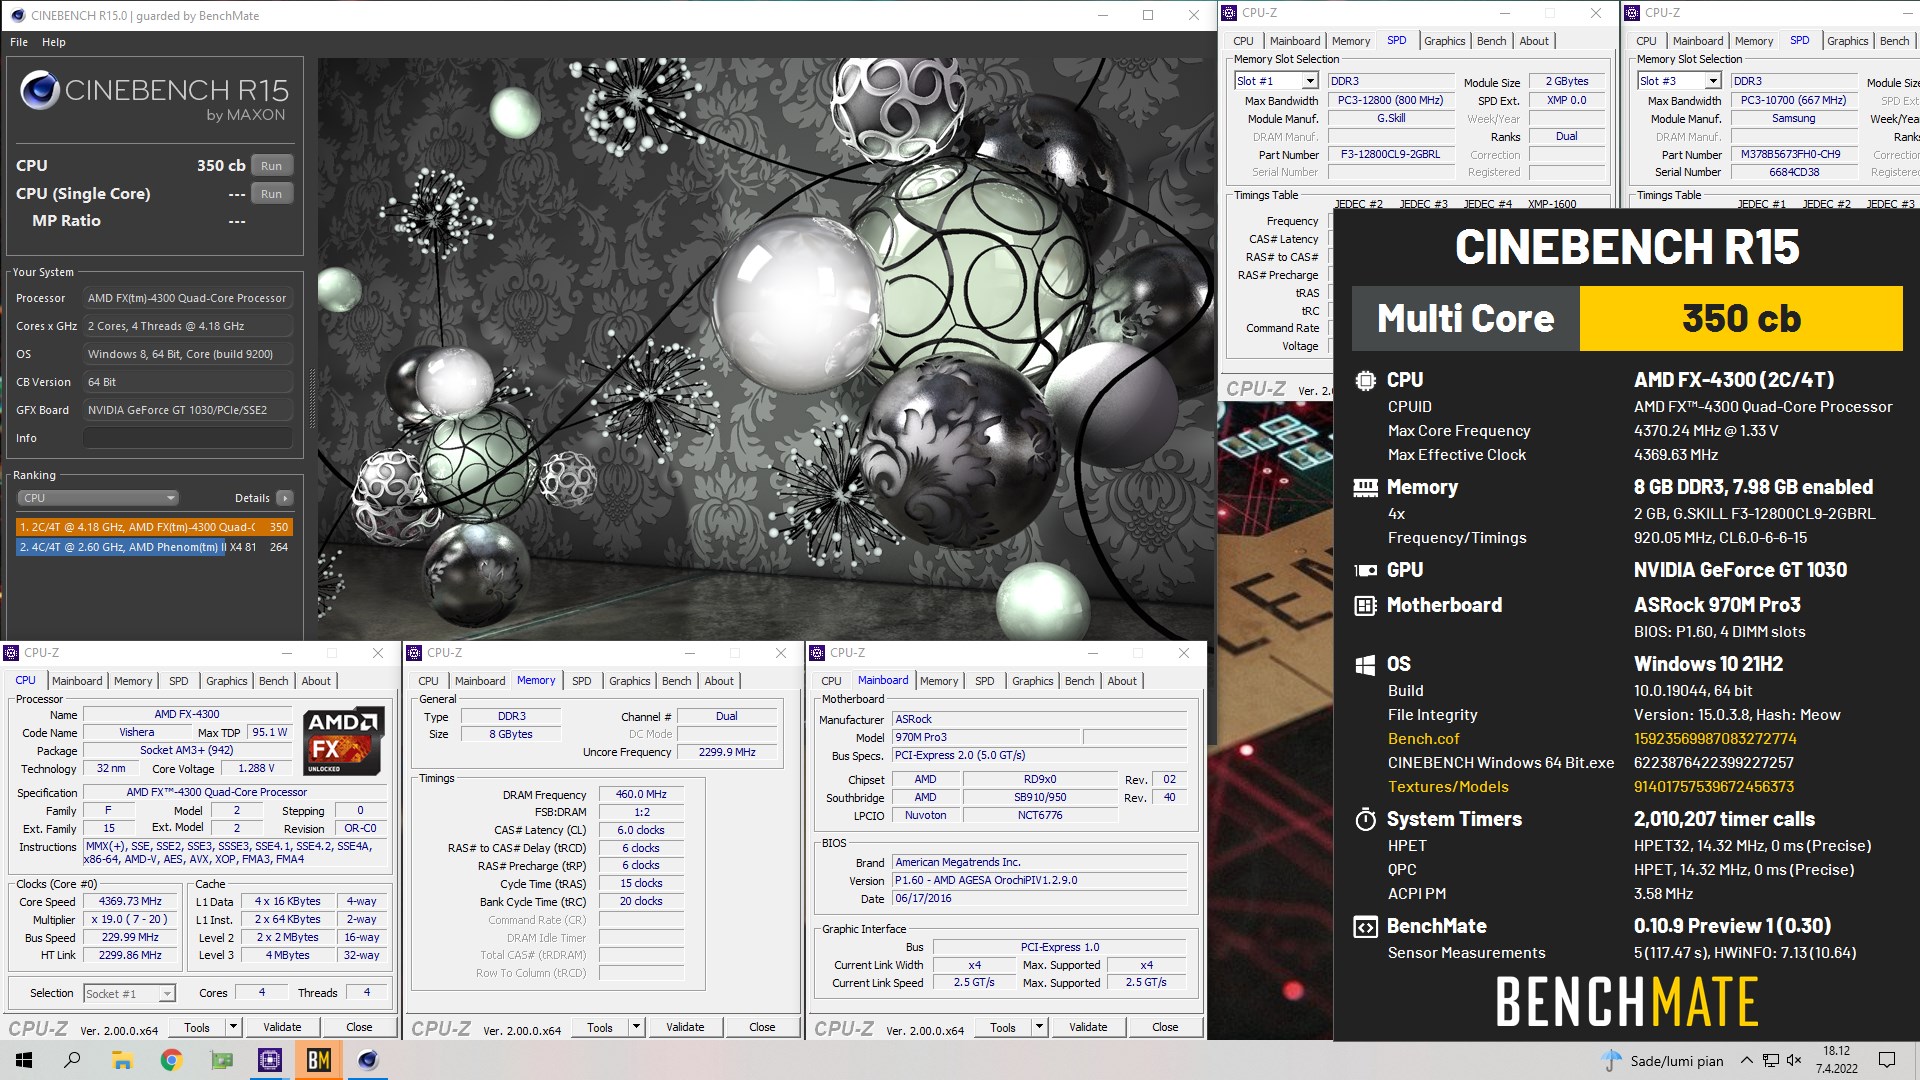Click the Textures/Models hash label
Viewport: 1920px width, 1080px height.
pyautogui.click(x=1448, y=787)
